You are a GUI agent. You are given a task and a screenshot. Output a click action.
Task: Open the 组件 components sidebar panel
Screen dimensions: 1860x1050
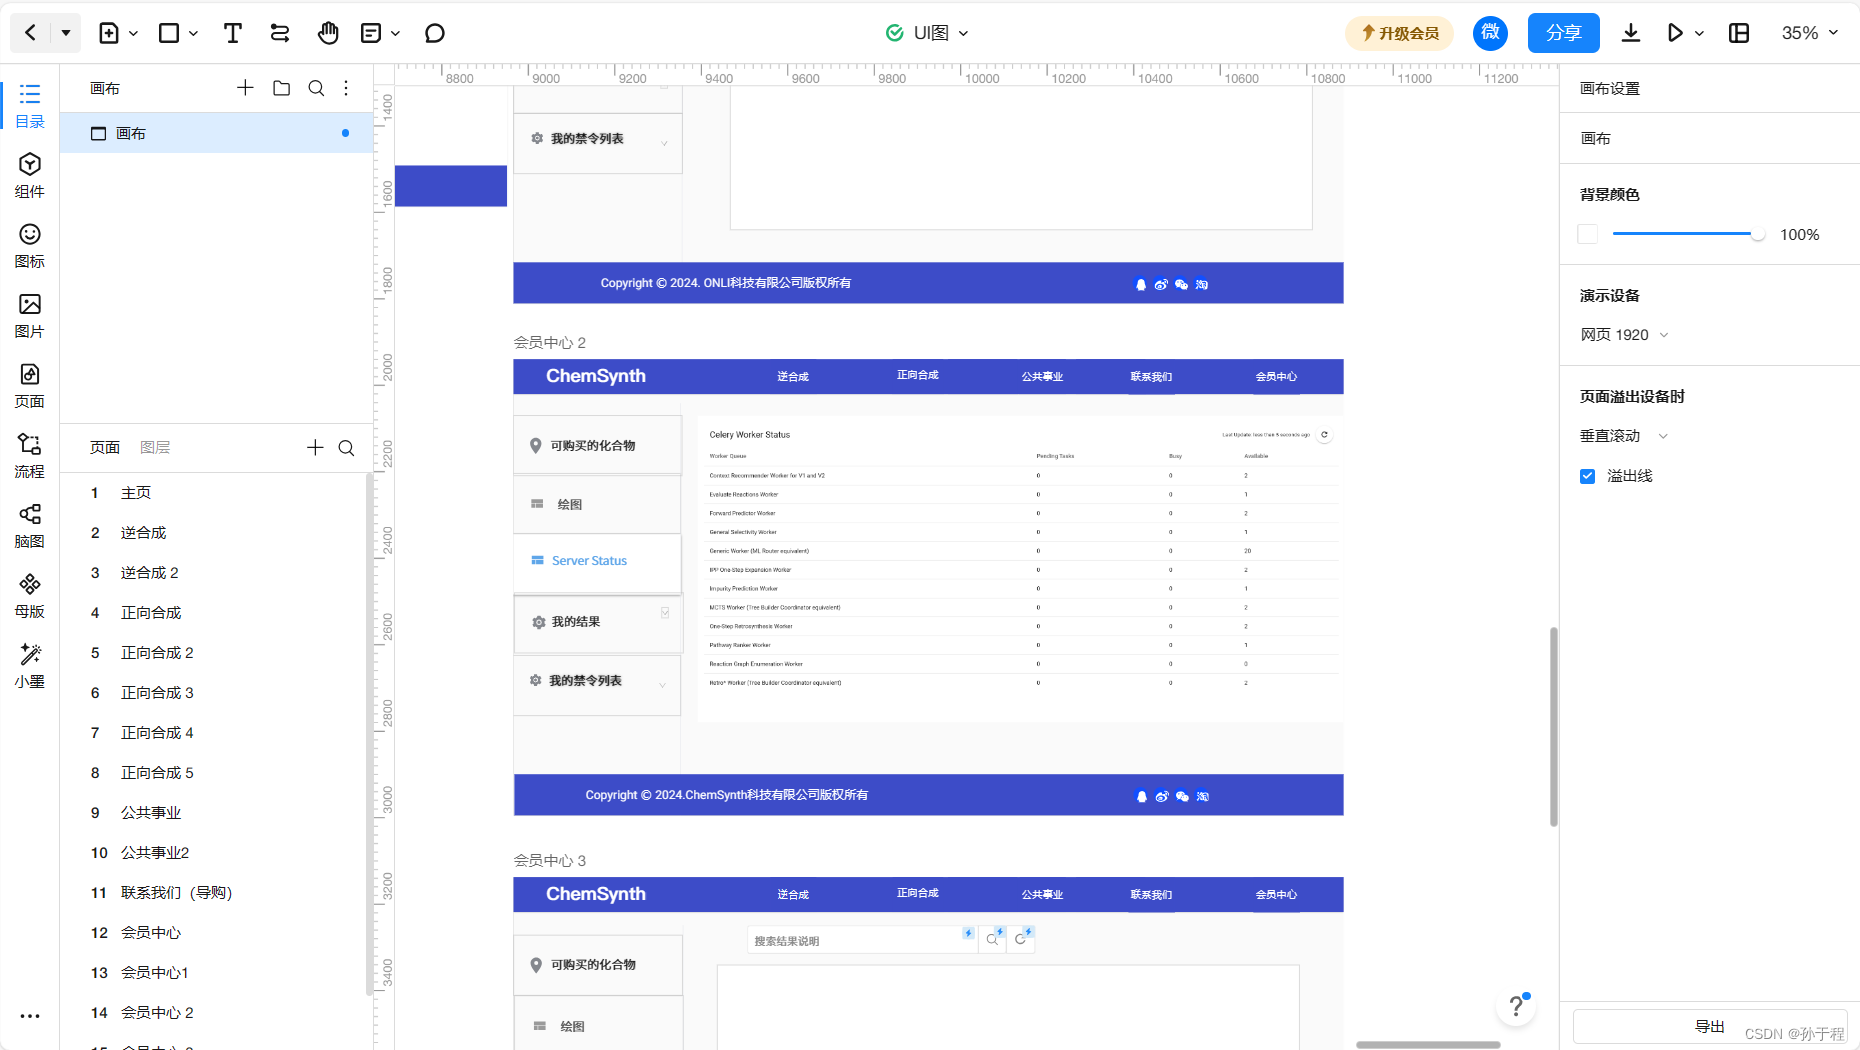point(30,175)
